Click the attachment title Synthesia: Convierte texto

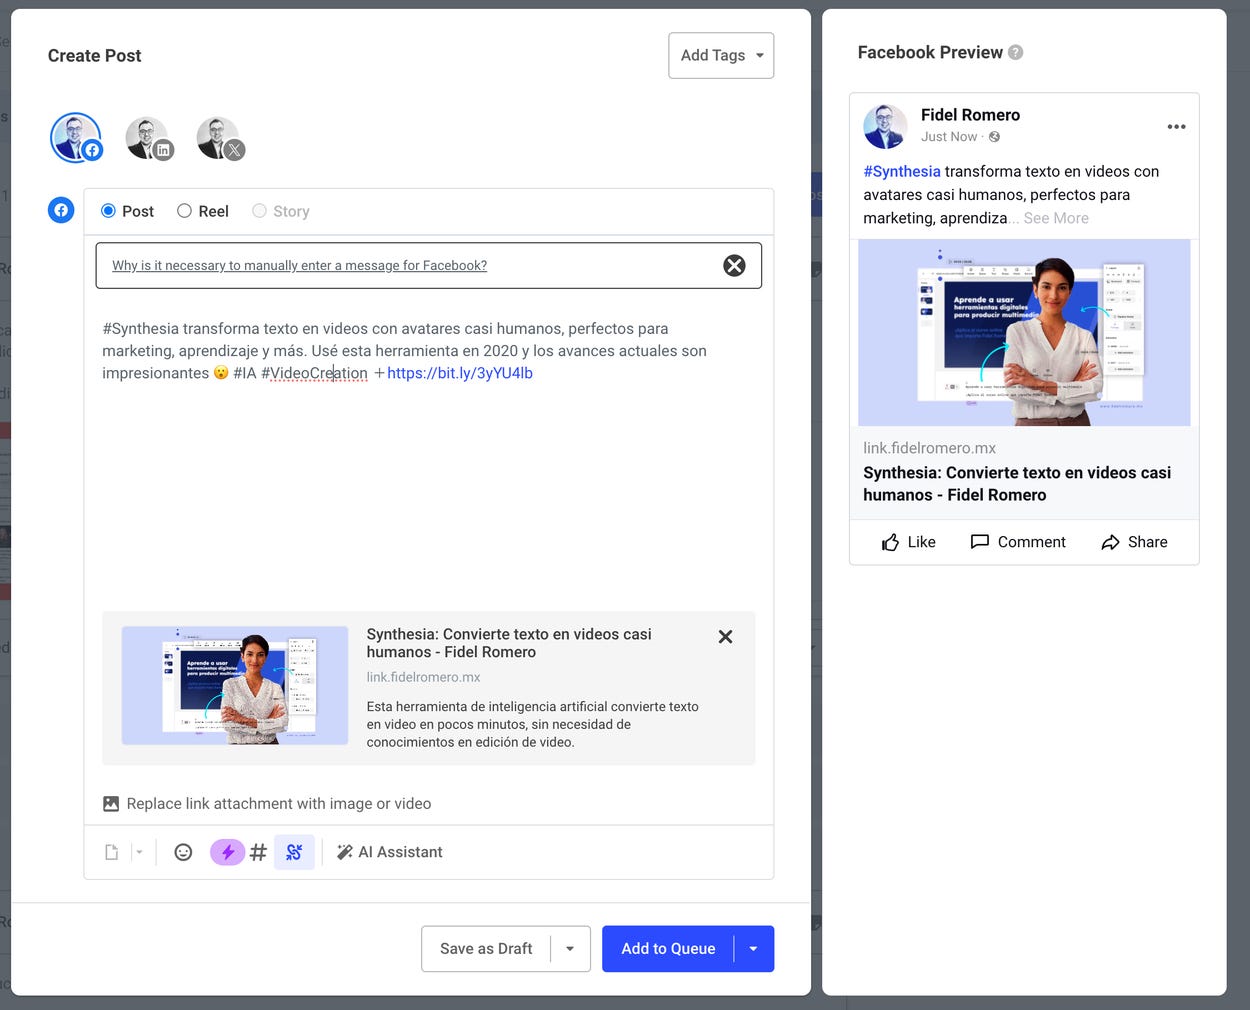tap(509, 643)
